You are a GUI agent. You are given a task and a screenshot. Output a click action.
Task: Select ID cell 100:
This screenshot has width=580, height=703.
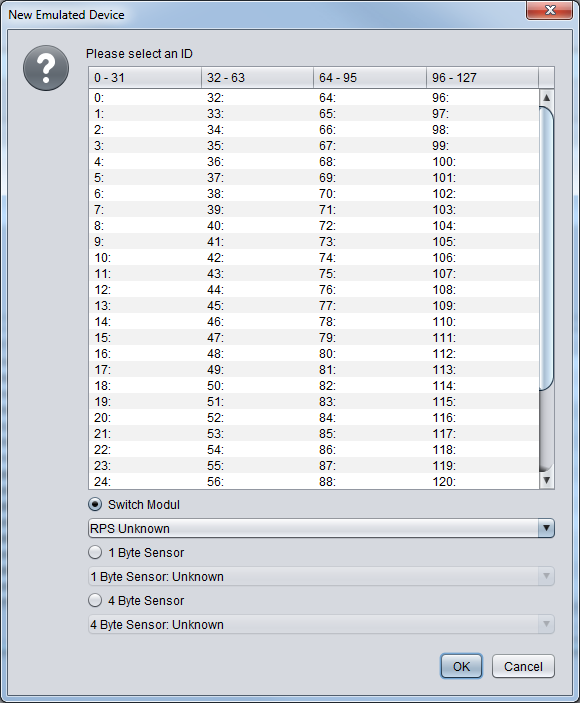point(483,161)
